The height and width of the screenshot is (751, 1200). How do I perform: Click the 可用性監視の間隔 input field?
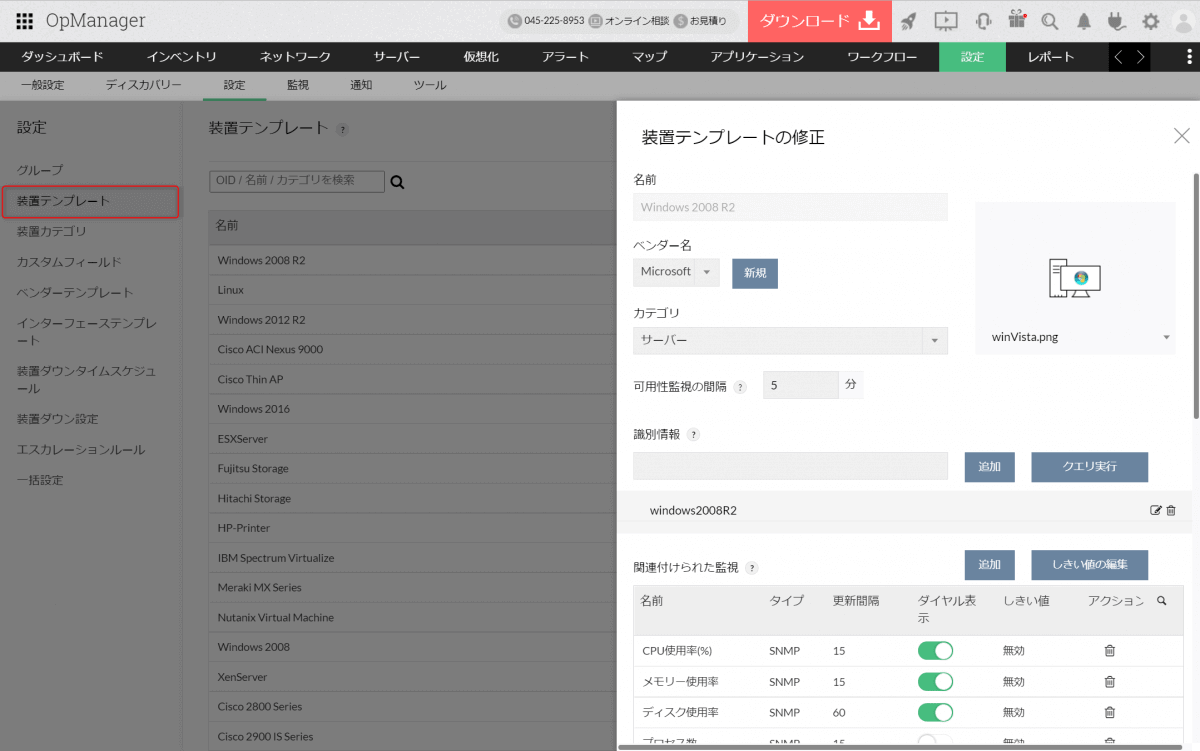coord(800,385)
